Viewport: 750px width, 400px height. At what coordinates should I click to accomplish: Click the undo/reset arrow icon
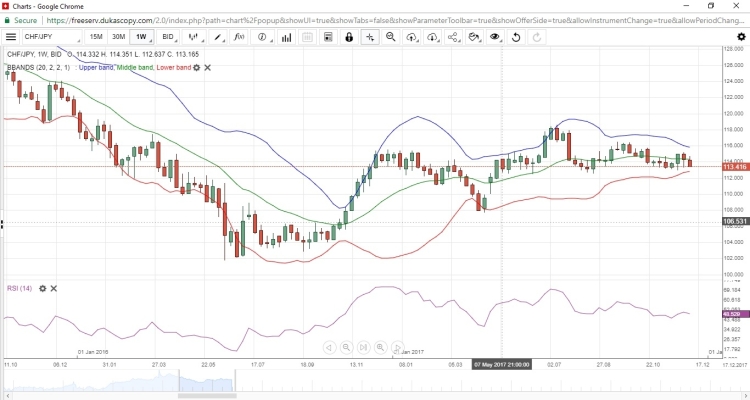(x=517, y=37)
